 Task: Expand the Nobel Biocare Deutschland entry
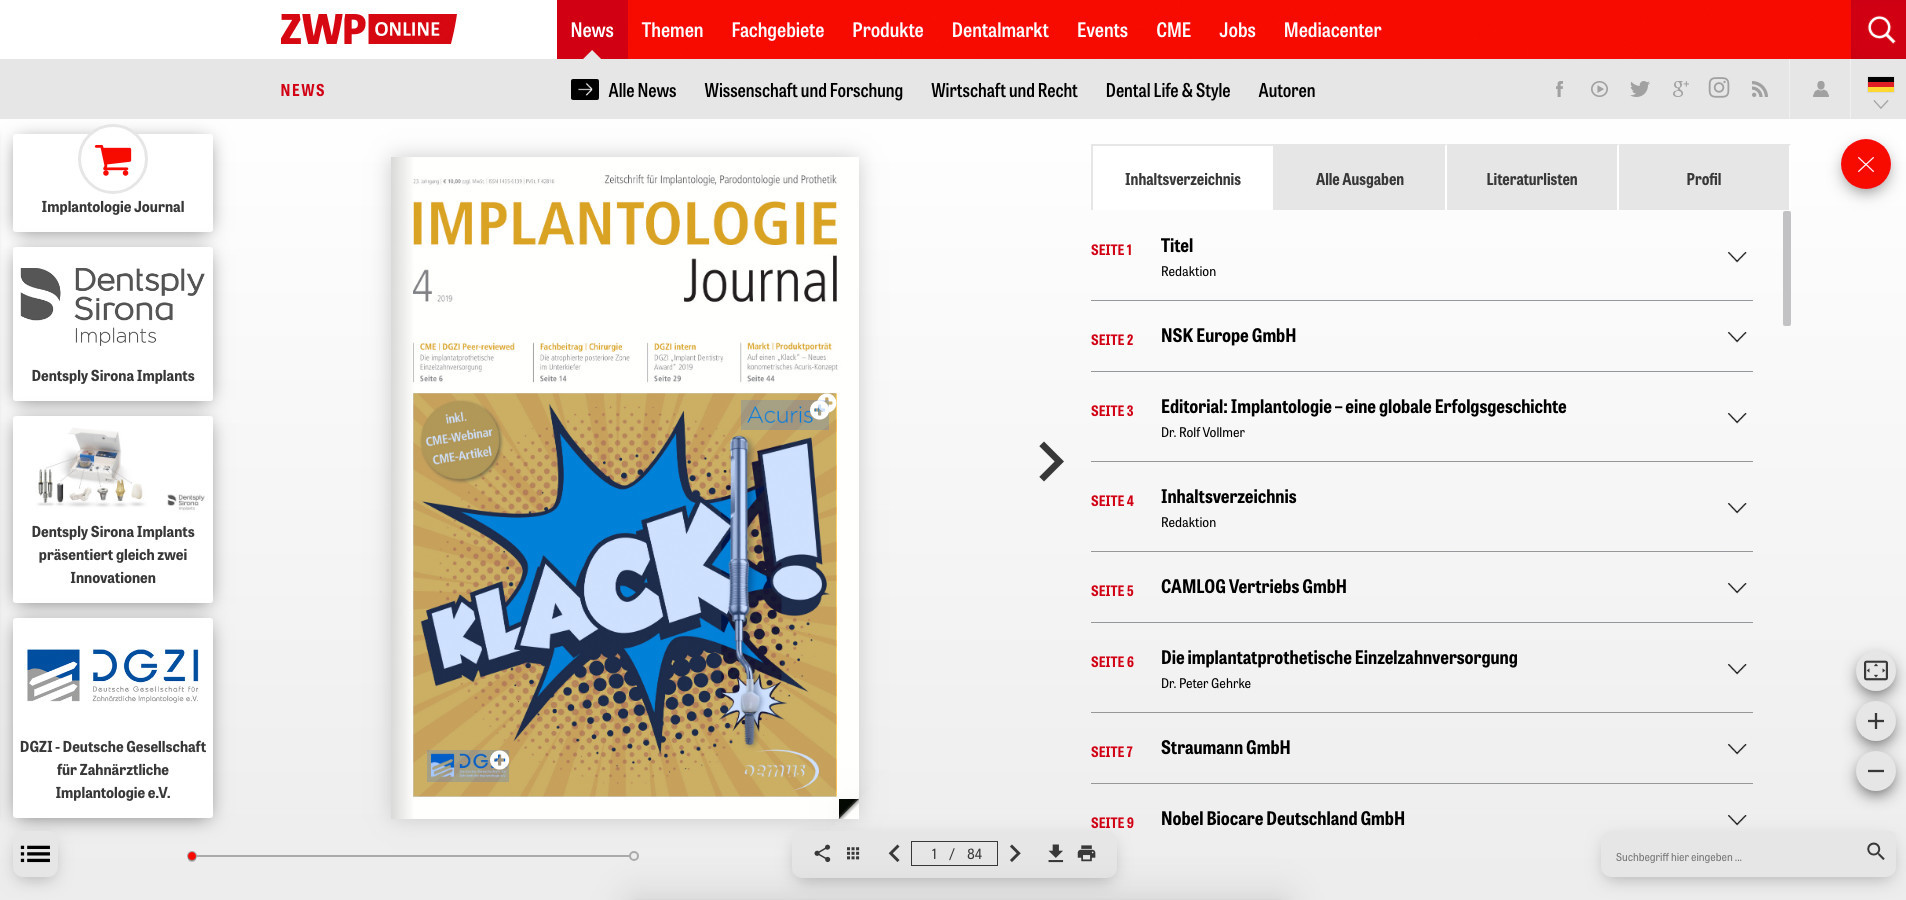1737,820
